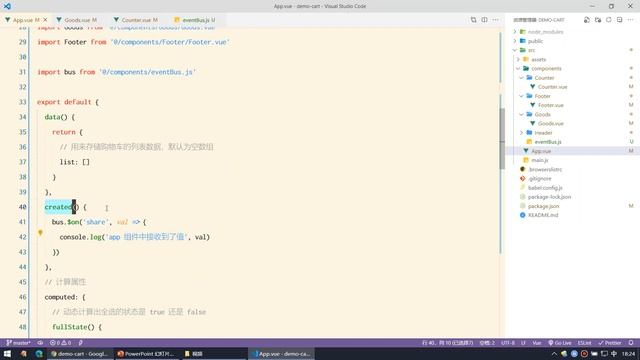This screenshot has height=360, width=640.
Task: Open the notifications bell in status bar
Action: 631,343
